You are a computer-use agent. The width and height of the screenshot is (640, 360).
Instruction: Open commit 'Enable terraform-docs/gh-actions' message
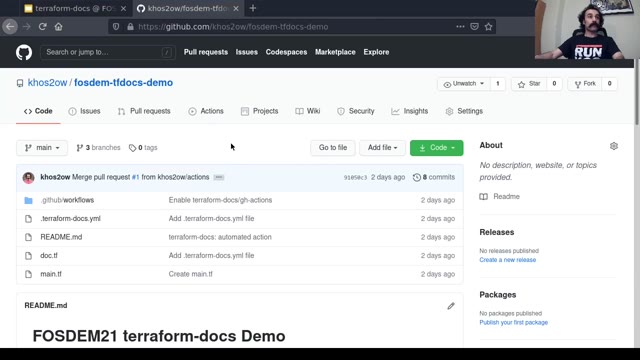220,200
